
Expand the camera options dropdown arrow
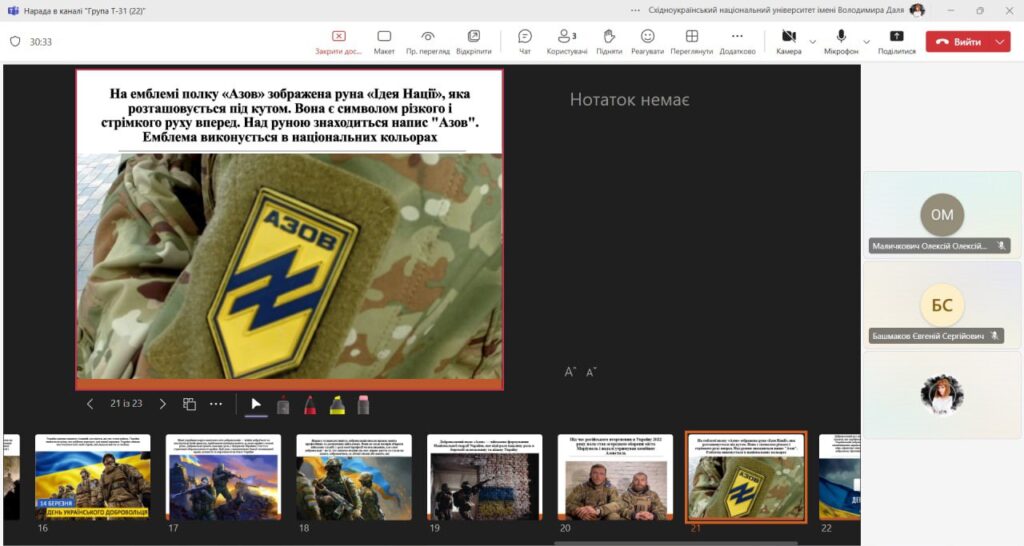tap(812, 42)
